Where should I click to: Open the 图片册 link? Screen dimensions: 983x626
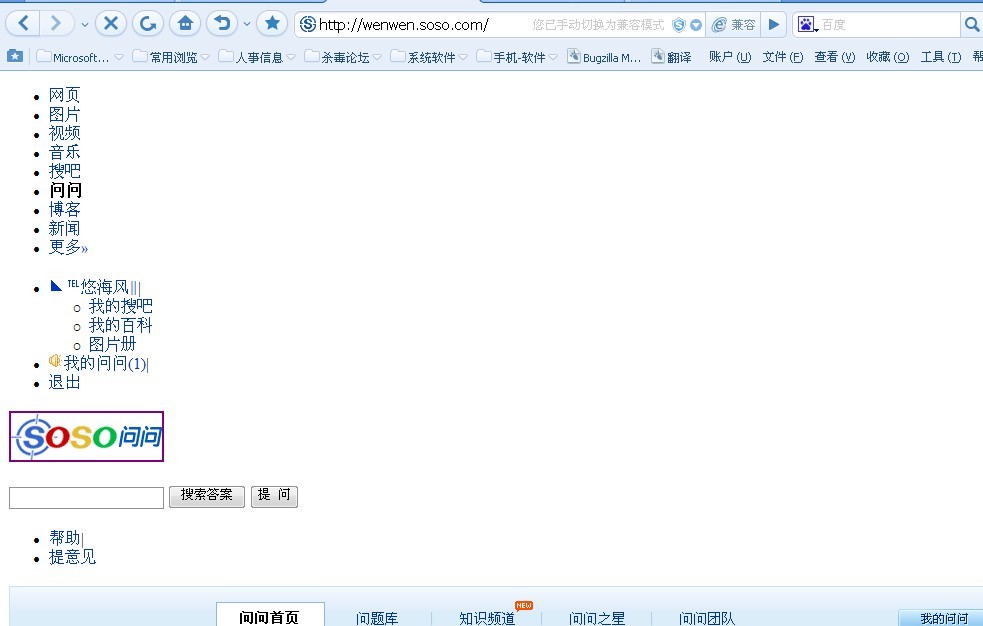pos(112,344)
